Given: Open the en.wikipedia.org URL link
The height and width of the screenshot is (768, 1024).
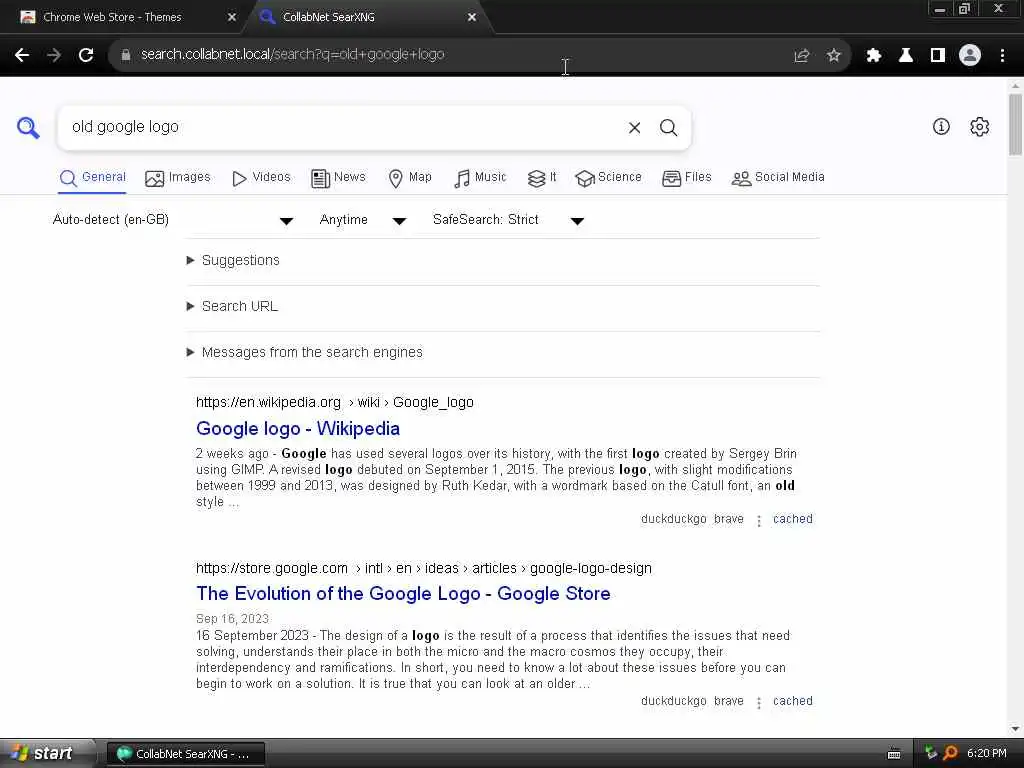Looking at the screenshot, I should click(x=334, y=403).
